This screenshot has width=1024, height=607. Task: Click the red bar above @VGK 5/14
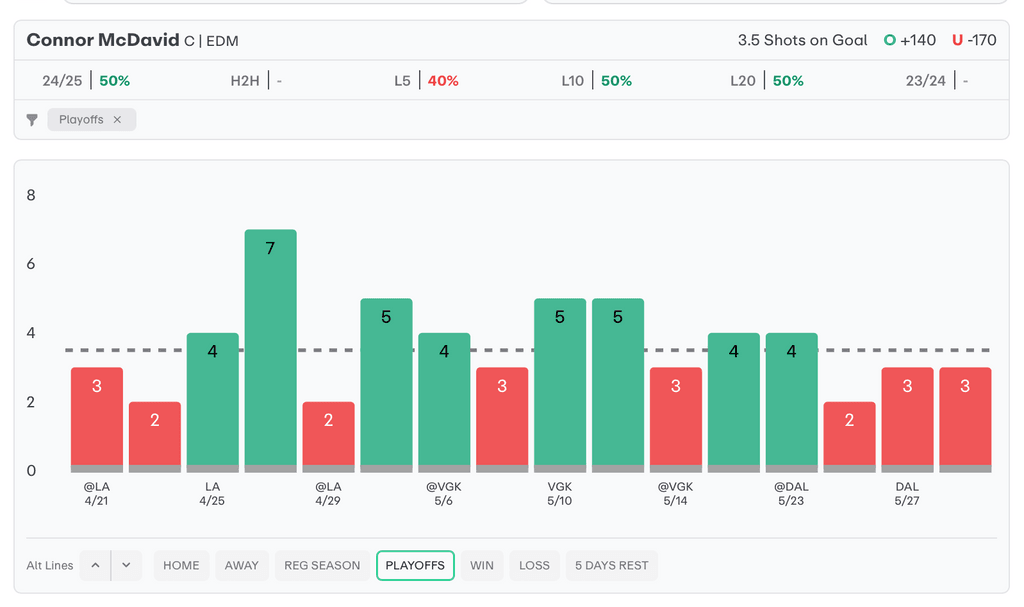click(x=676, y=419)
